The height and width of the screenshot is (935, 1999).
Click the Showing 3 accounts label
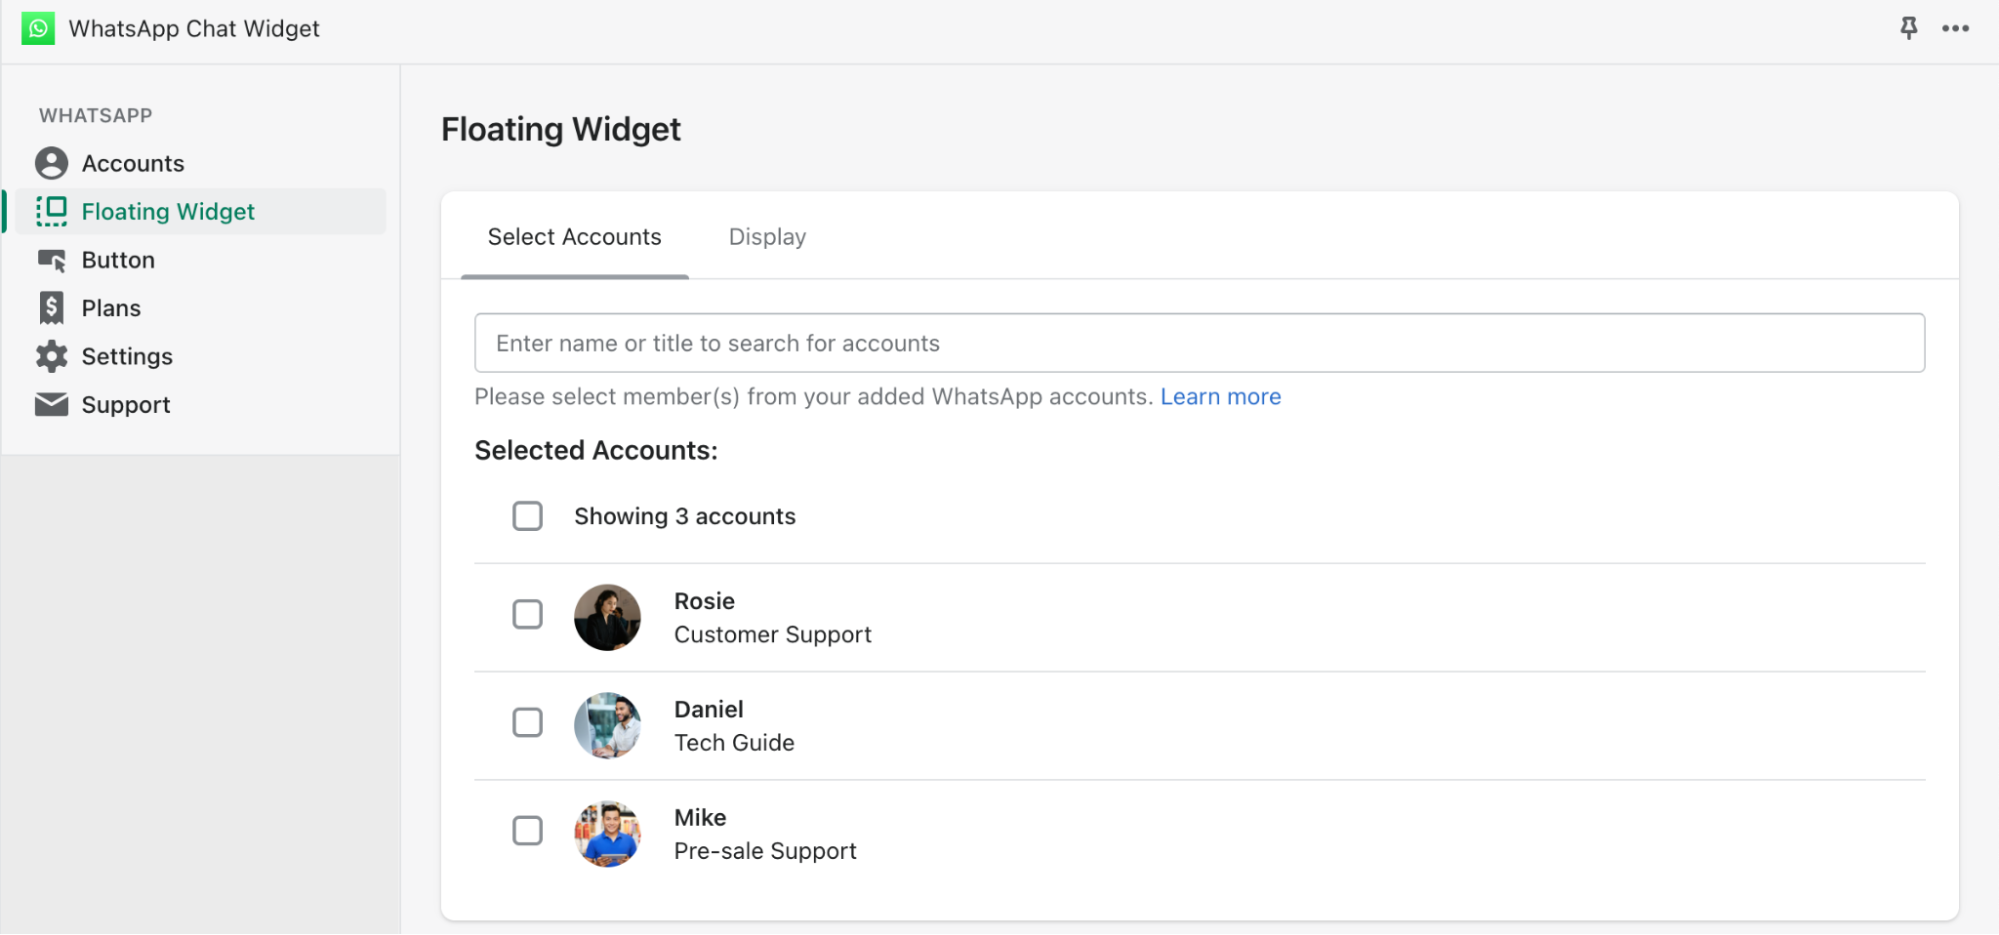click(685, 516)
